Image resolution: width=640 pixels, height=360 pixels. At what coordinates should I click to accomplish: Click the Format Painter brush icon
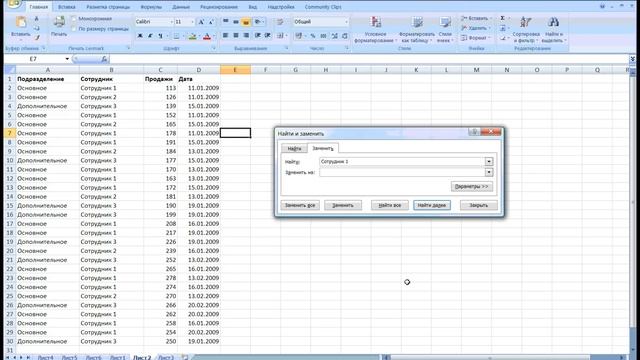[36, 38]
